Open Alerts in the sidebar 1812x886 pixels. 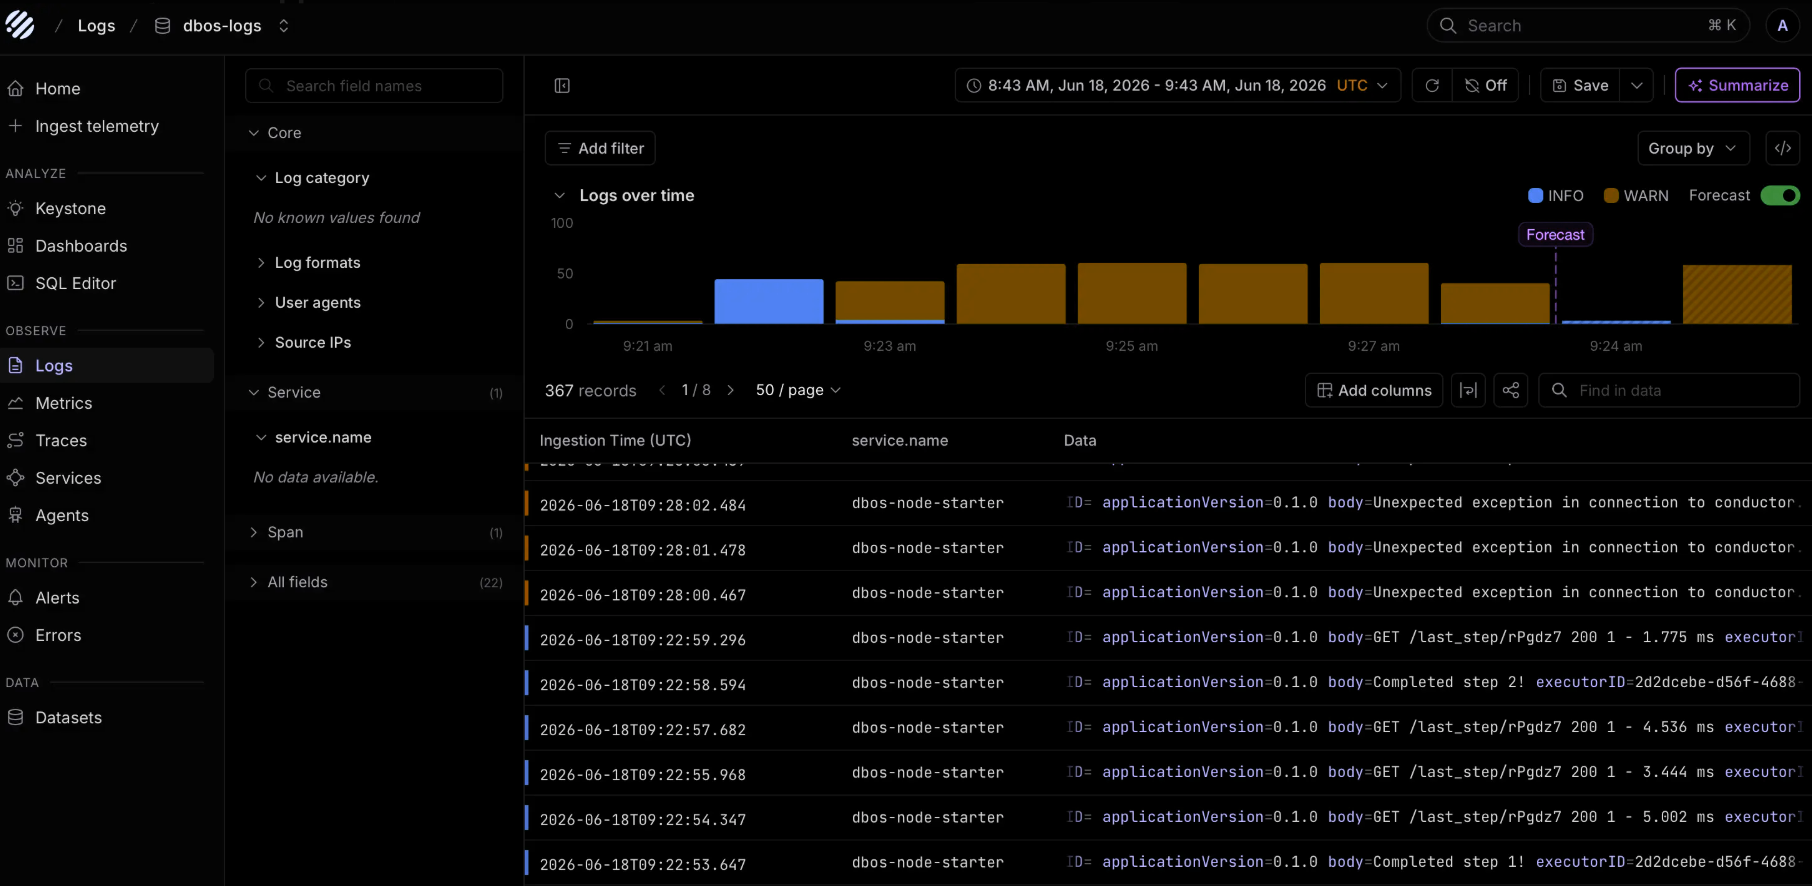click(x=57, y=598)
